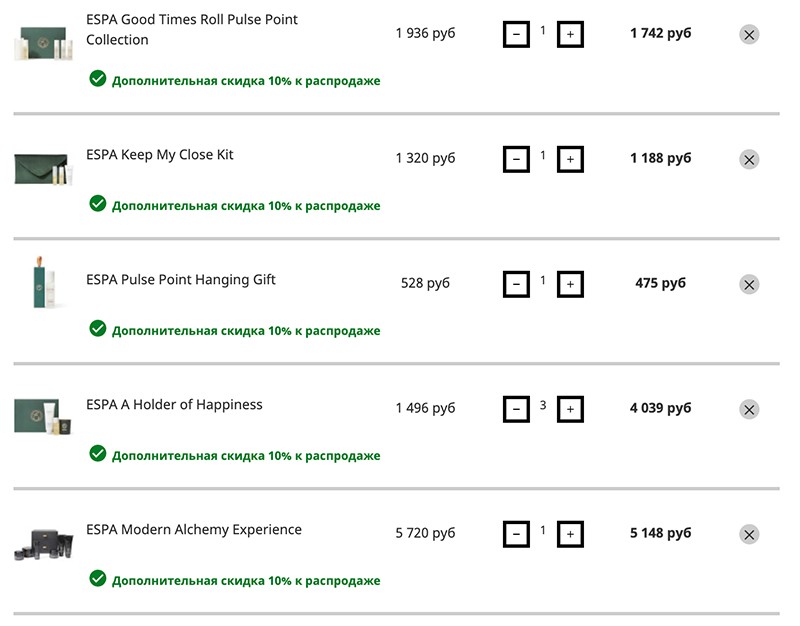Decrease quantity of Good Times Roll Collection
This screenshot has height=626, width=800.
click(x=516, y=34)
